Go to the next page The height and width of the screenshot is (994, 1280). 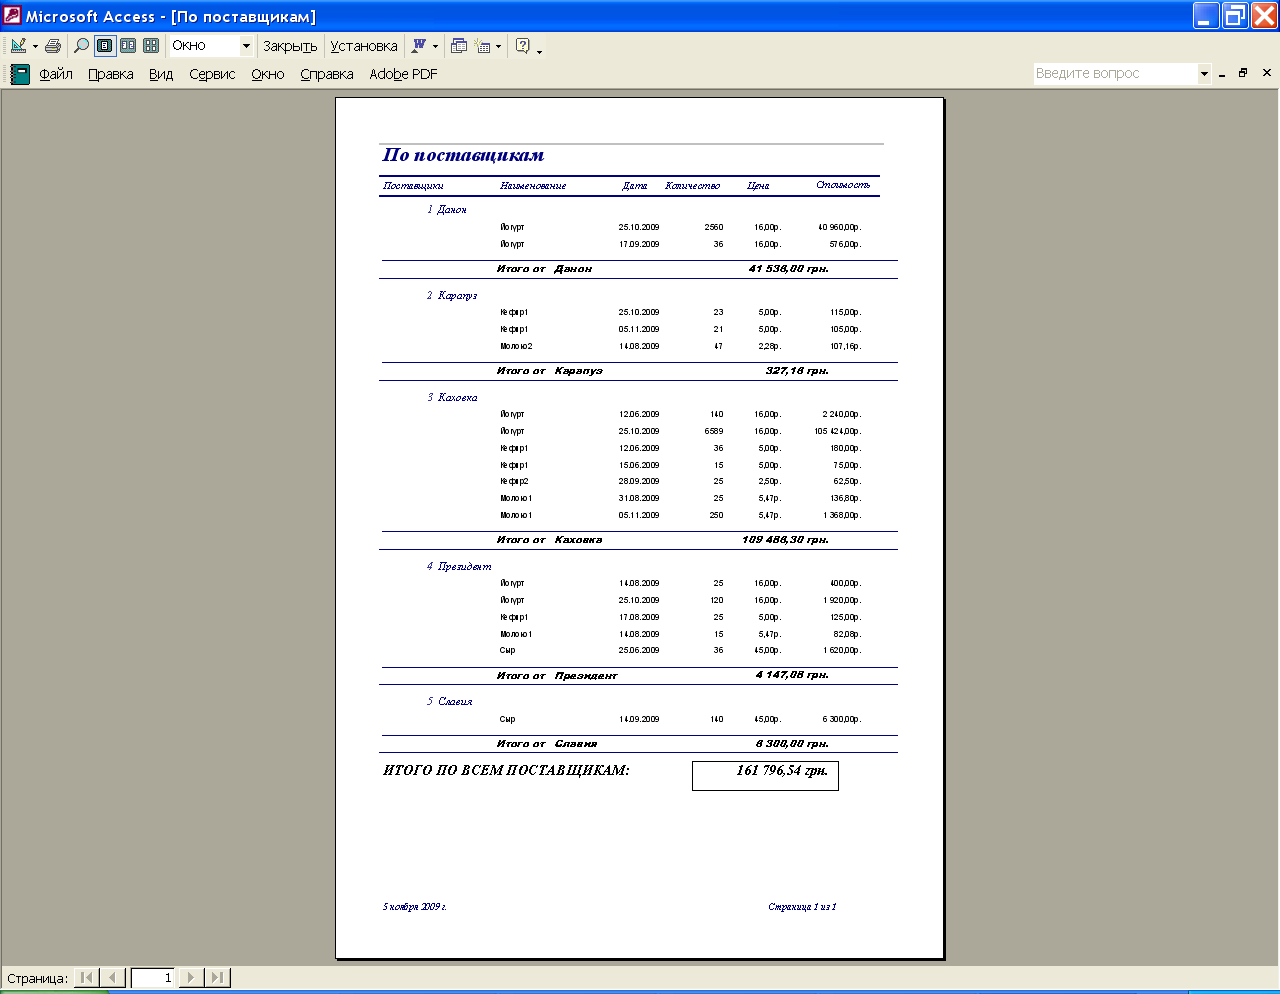click(191, 977)
